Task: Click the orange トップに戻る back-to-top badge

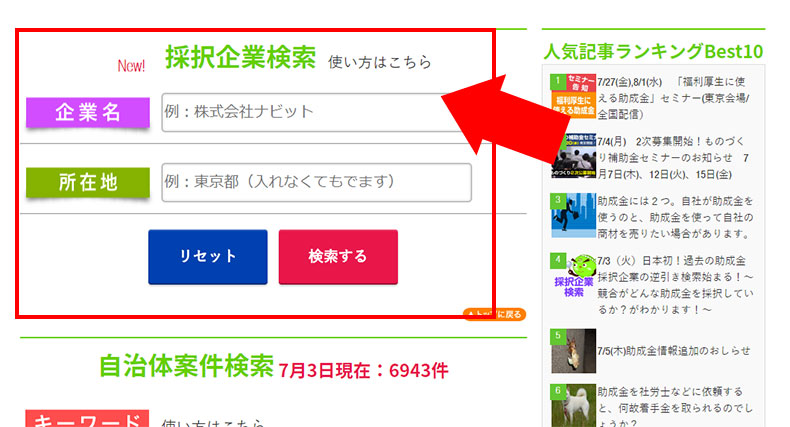Action: (493, 314)
